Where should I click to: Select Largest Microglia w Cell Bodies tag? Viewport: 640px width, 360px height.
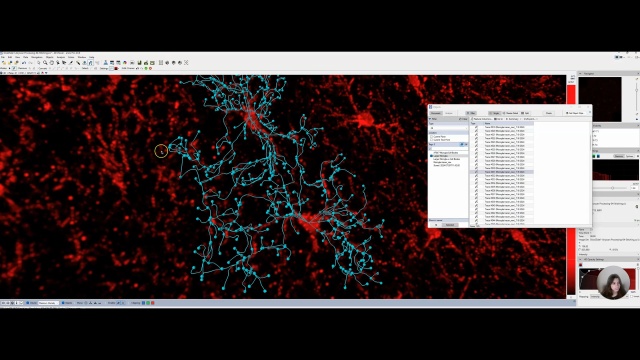tap(447, 159)
